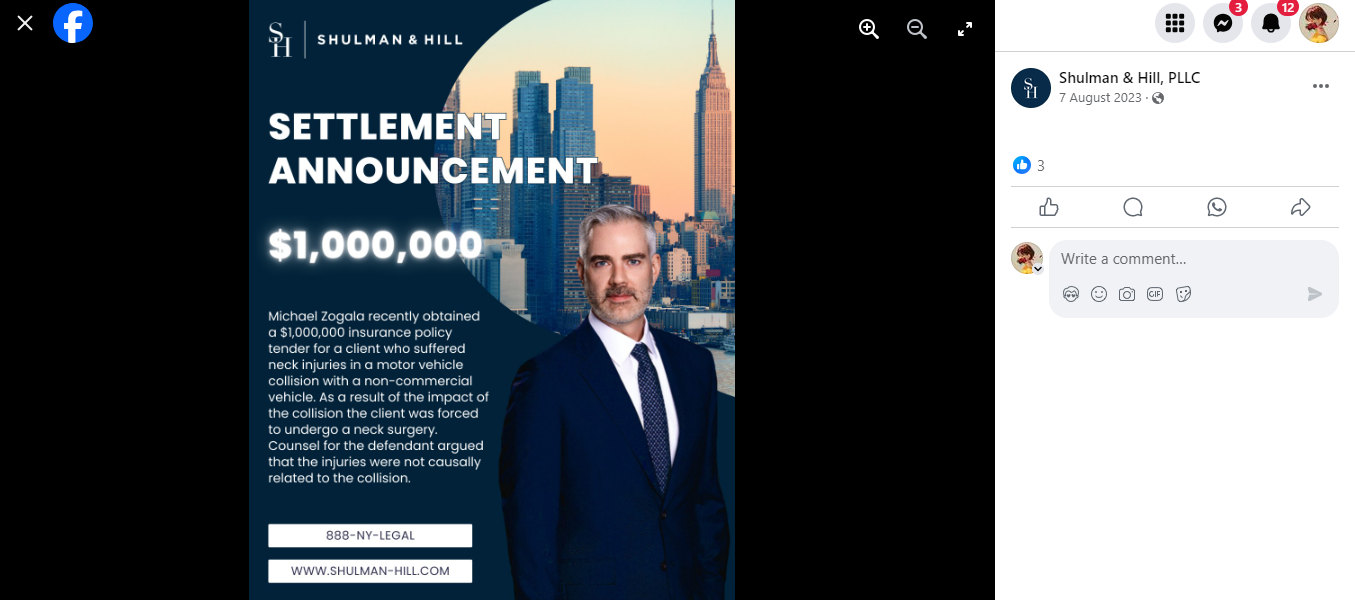Open the 7 August 2023 post timestamp
The image size is (1355, 600).
pos(1100,98)
